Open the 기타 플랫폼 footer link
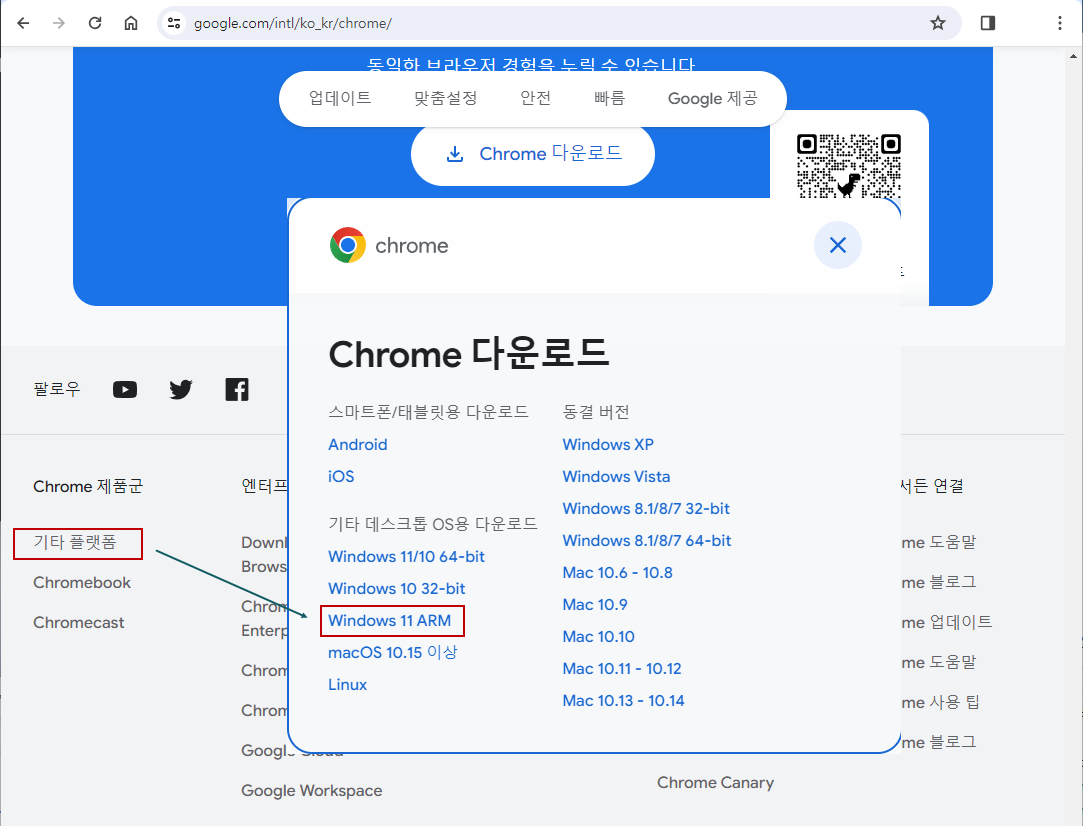 75,542
